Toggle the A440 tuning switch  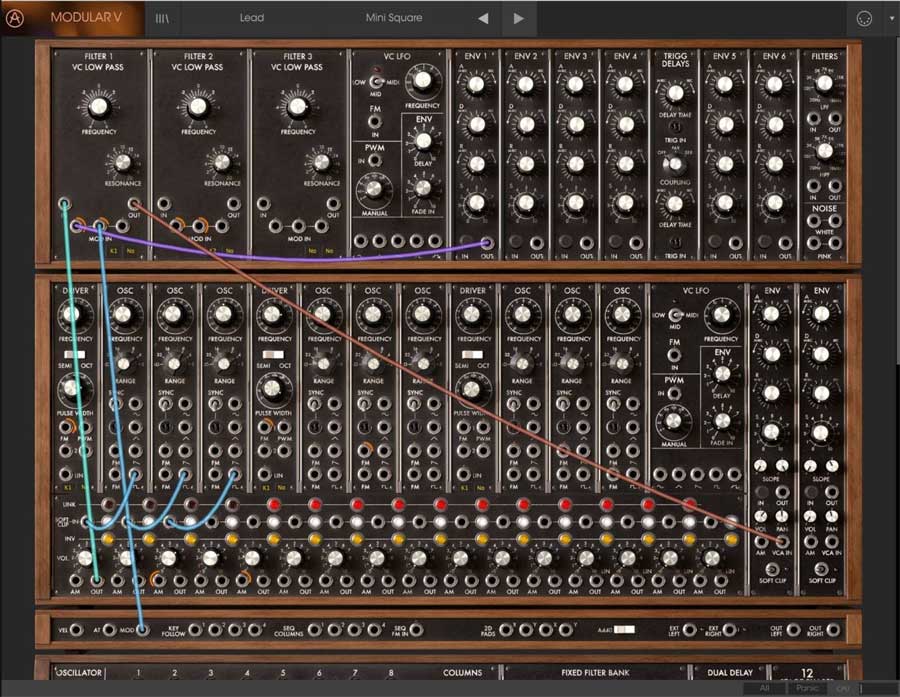pyautogui.click(x=624, y=630)
